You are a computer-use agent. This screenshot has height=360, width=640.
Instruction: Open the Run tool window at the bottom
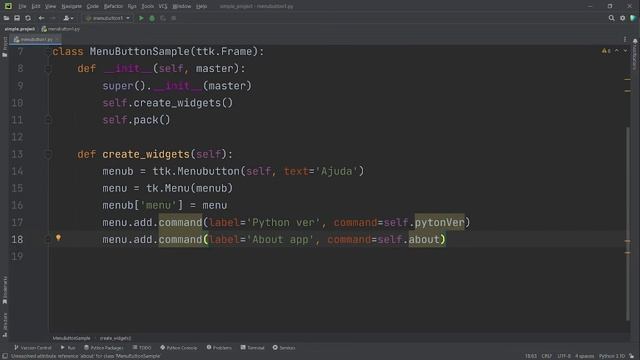tap(68, 348)
